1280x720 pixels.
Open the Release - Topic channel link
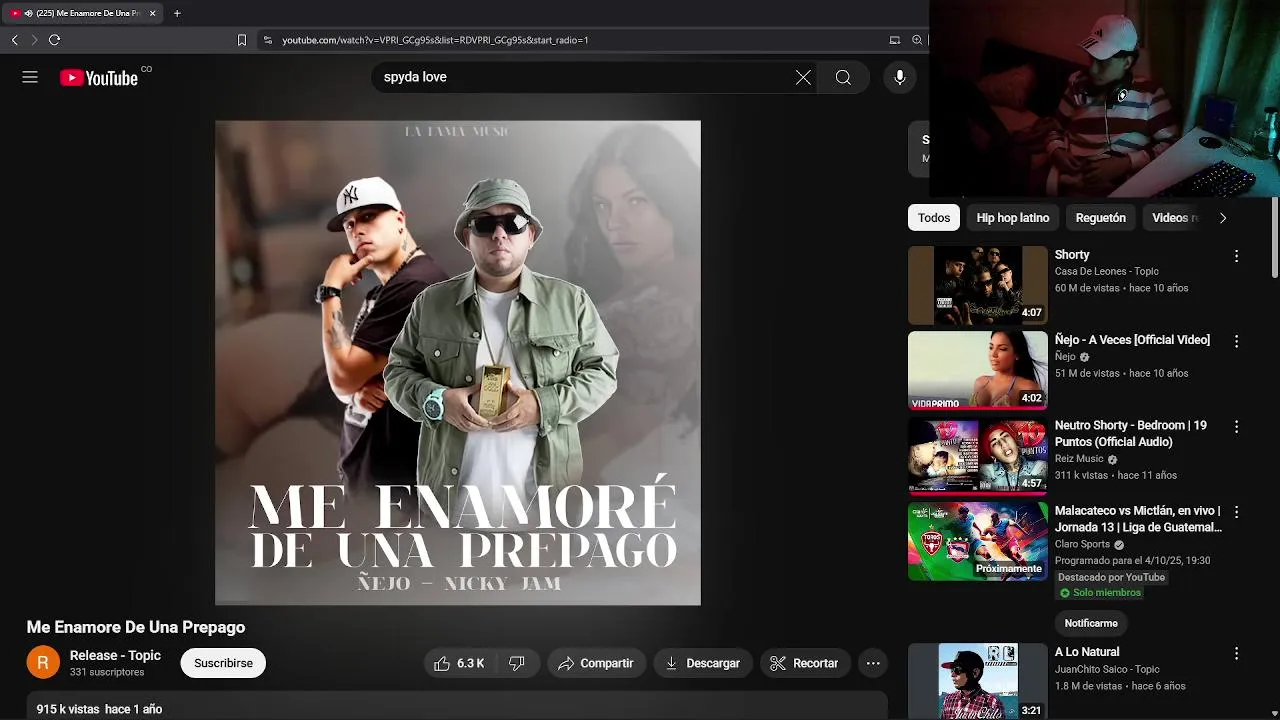[115, 655]
